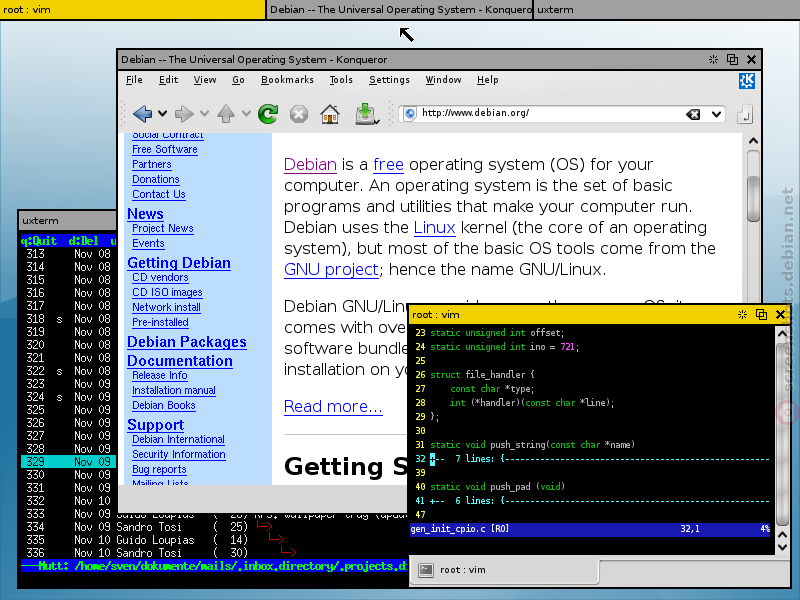Open the 'Bug reports' link
800x600 pixels.
[x=159, y=469]
